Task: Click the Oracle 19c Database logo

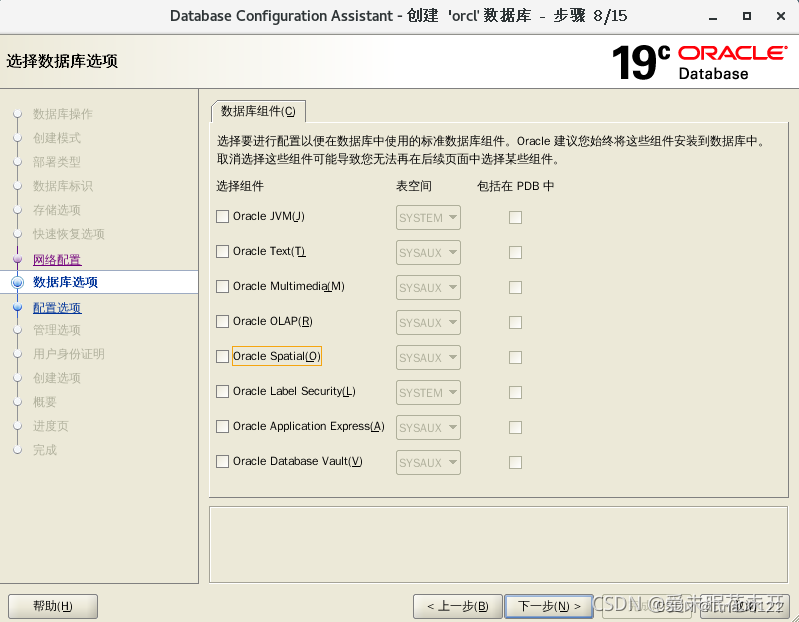Action: tap(700, 63)
